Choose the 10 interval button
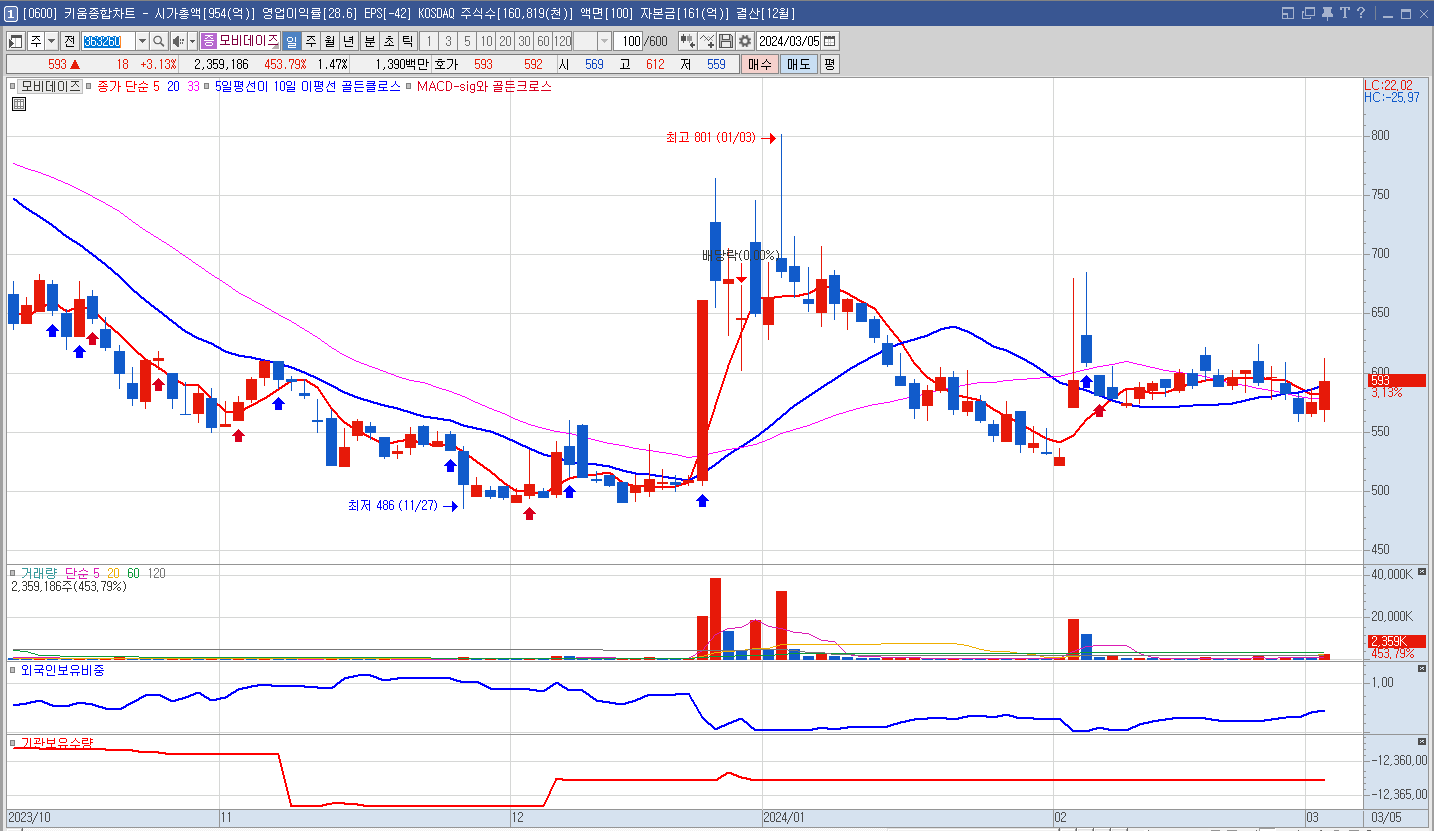 (x=486, y=41)
